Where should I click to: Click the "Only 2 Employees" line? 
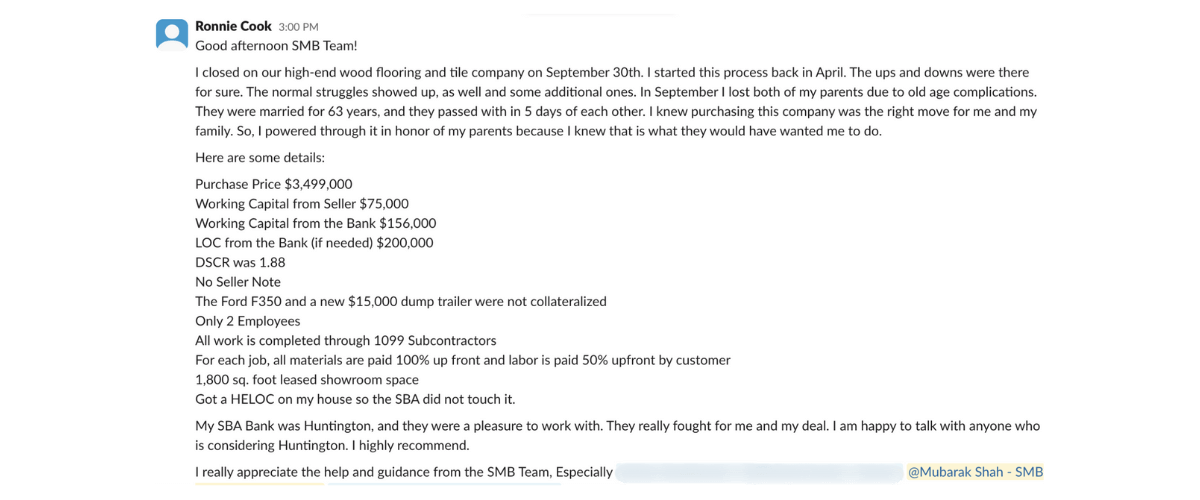(247, 321)
